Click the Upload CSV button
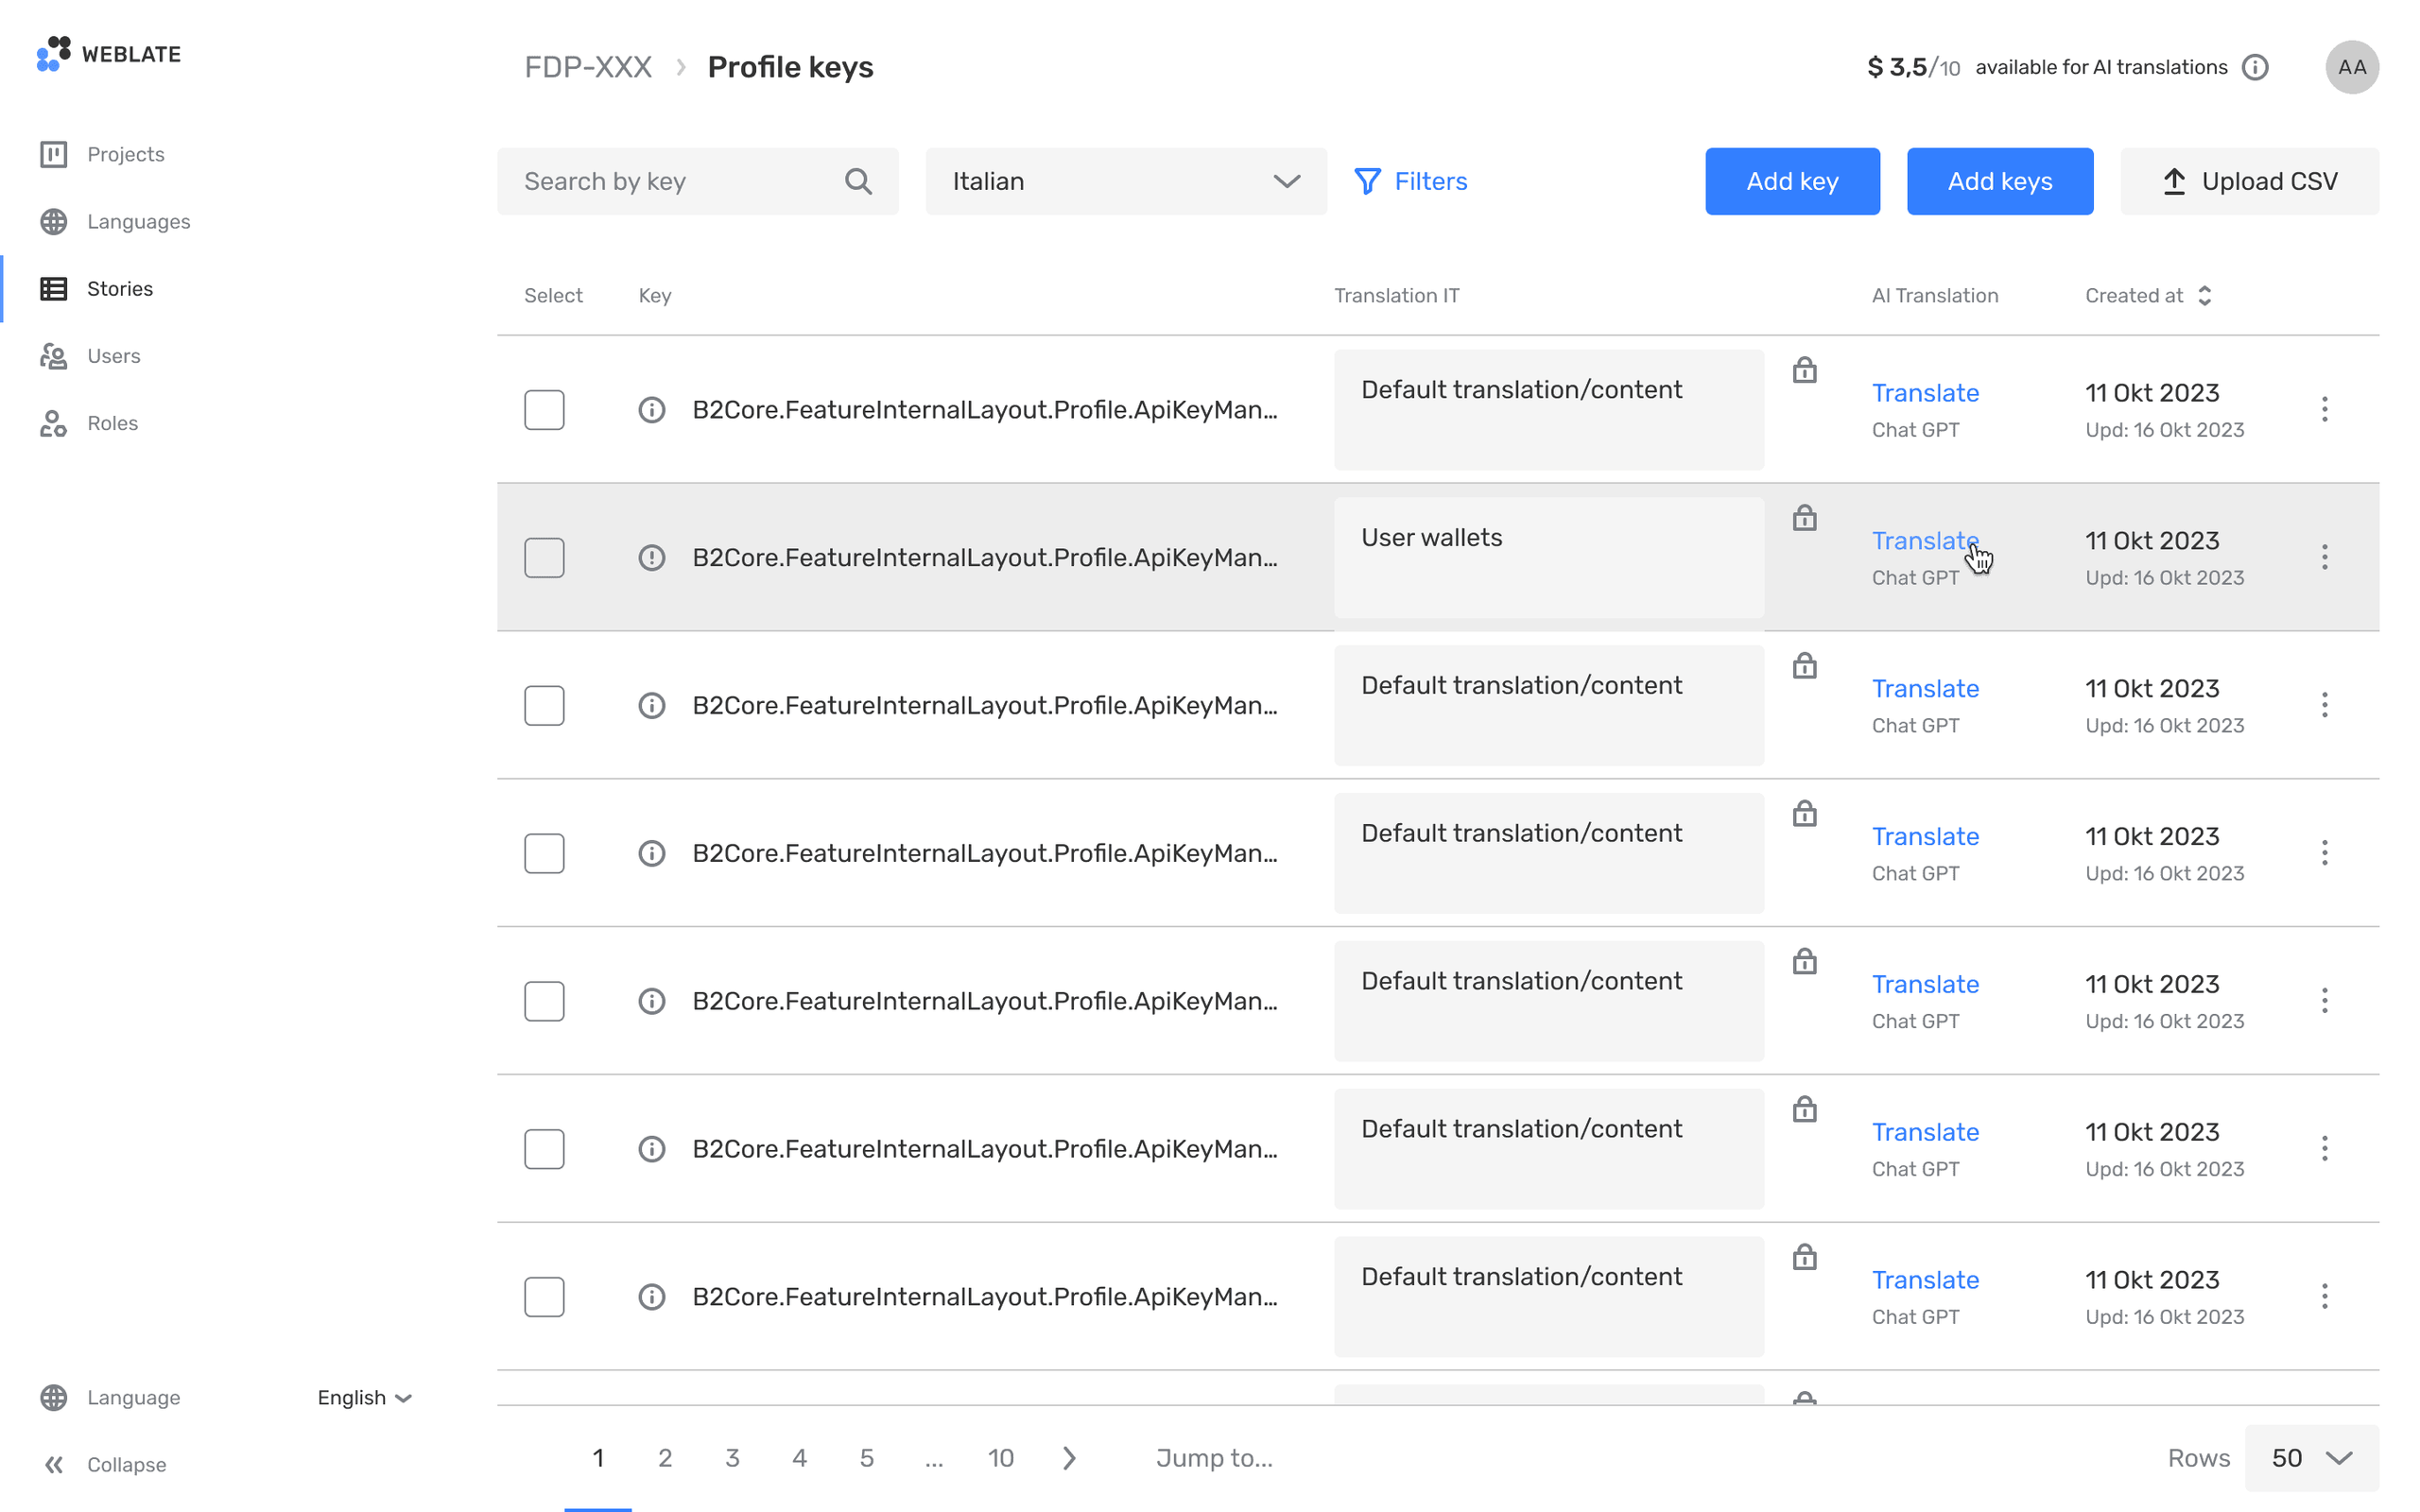The height and width of the screenshot is (1512, 2420). 2250,181
